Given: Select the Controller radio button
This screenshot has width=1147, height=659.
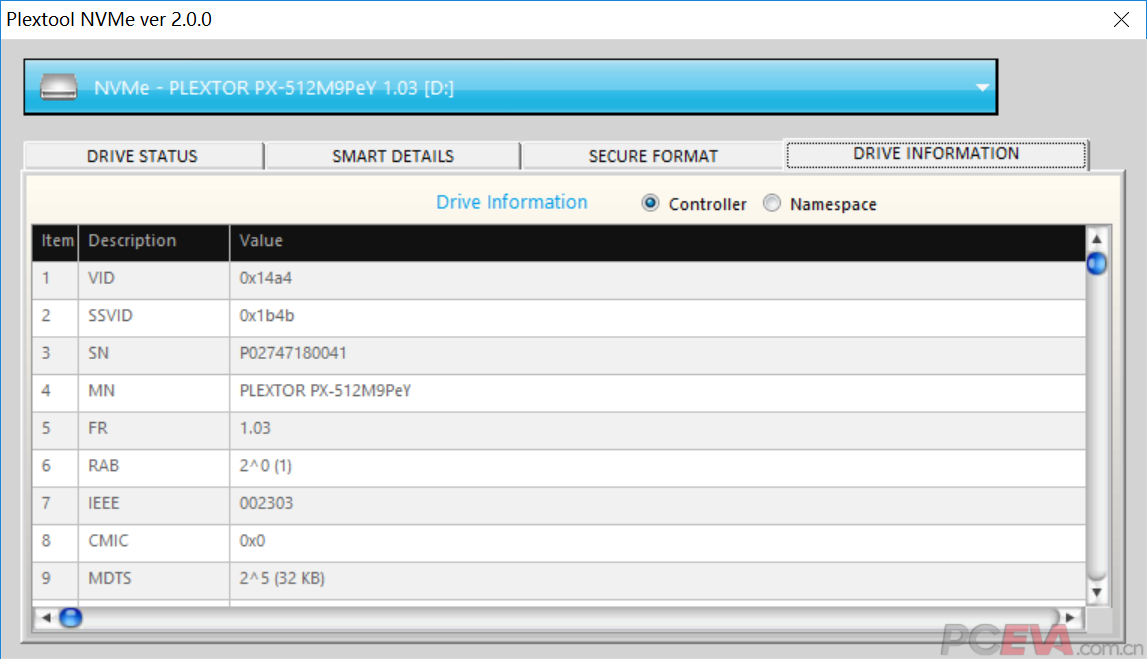Looking at the screenshot, I should point(650,203).
